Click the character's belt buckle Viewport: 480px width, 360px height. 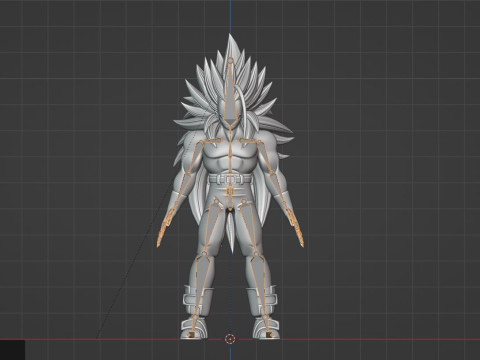pos(230,180)
